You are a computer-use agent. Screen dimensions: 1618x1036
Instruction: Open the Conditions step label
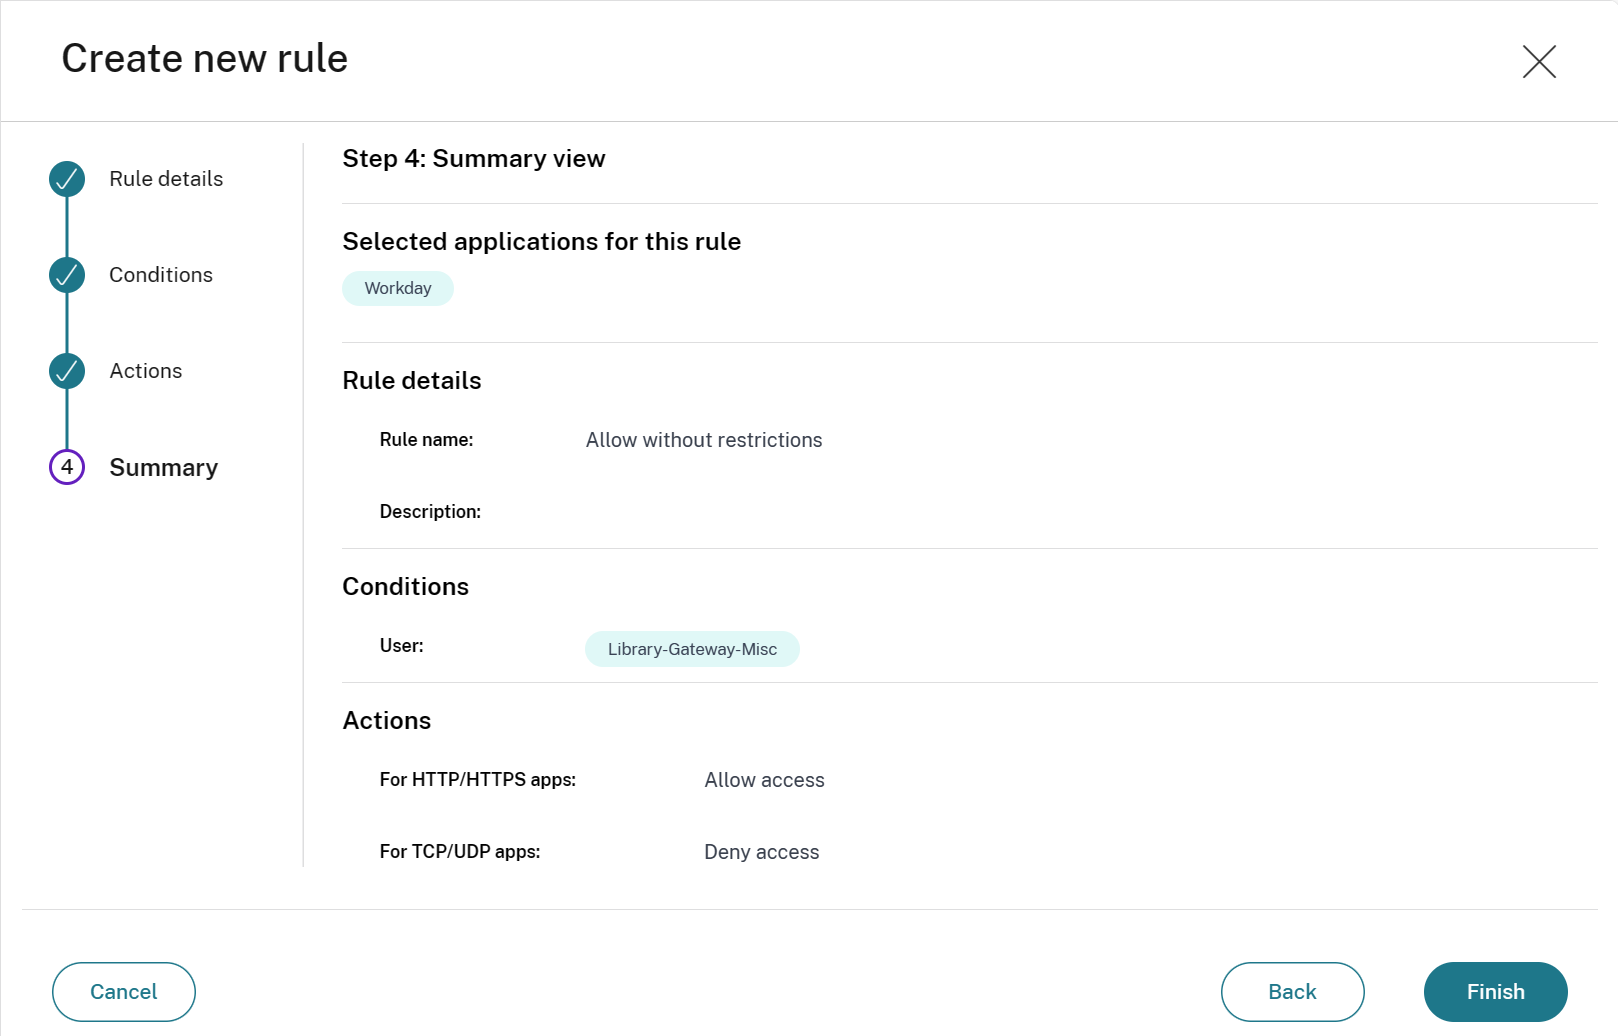pyautogui.click(x=161, y=275)
